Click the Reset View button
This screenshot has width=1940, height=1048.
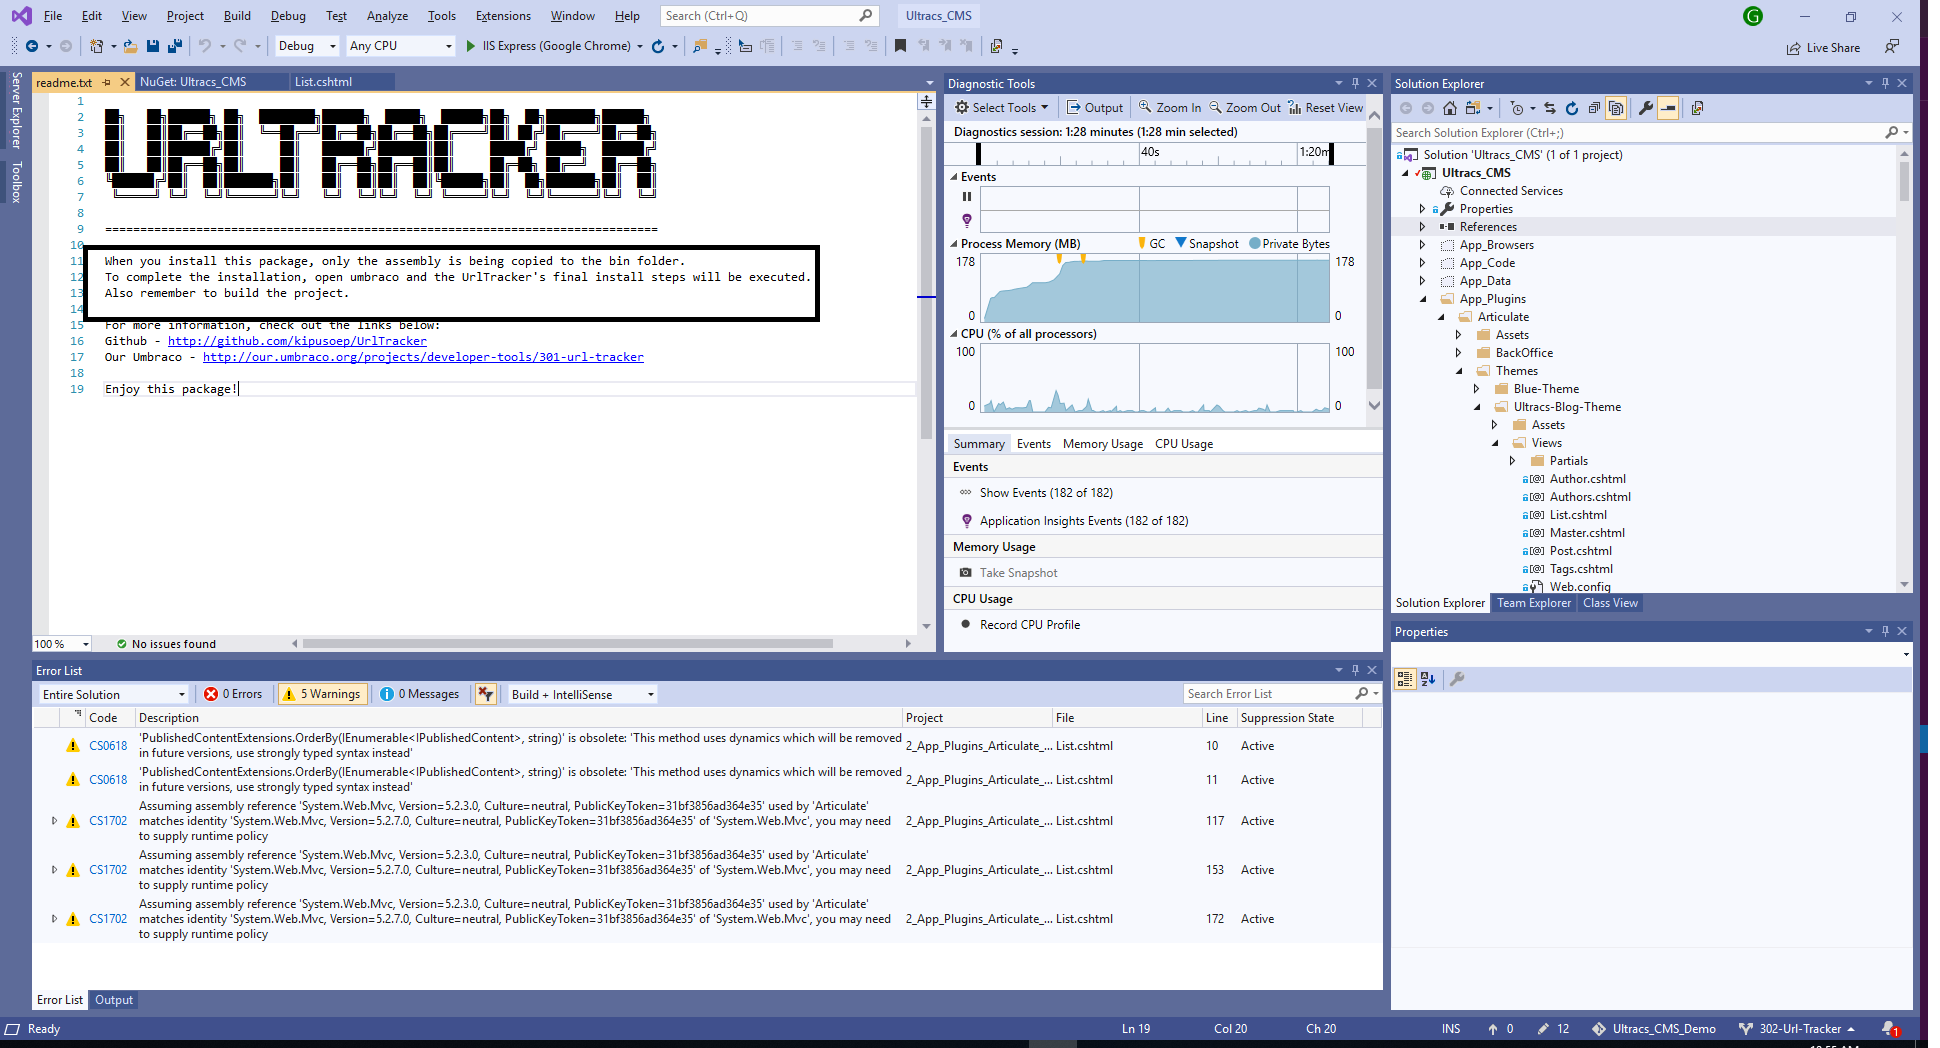click(x=1325, y=108)
